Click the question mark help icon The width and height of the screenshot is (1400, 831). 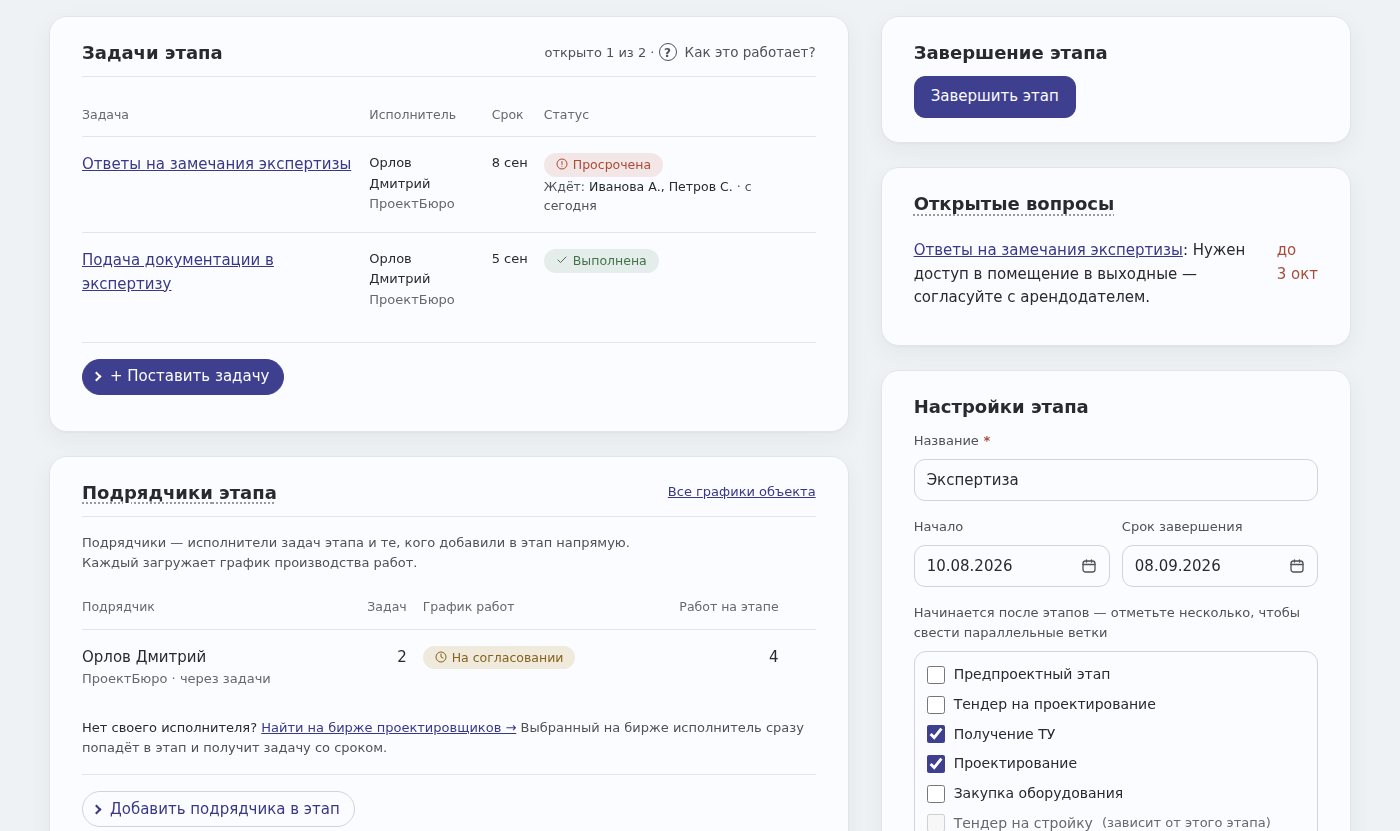[x=668, y=52]
